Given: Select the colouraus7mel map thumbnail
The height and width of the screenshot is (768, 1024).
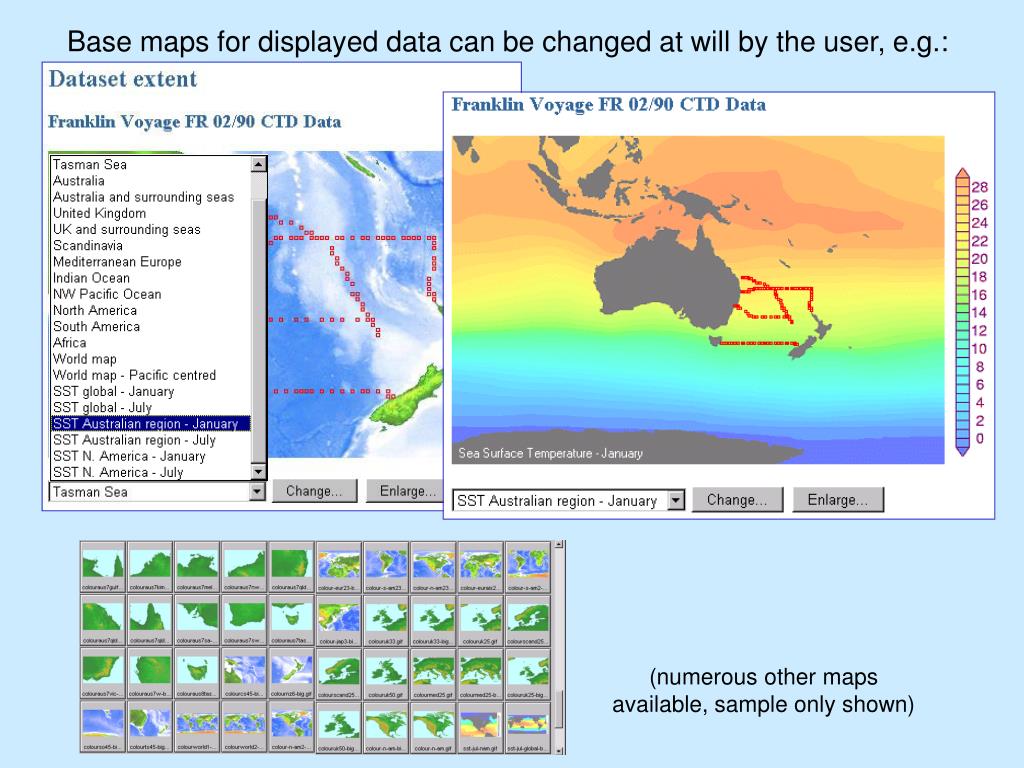Looking at the screenshot, I should 197,567.
